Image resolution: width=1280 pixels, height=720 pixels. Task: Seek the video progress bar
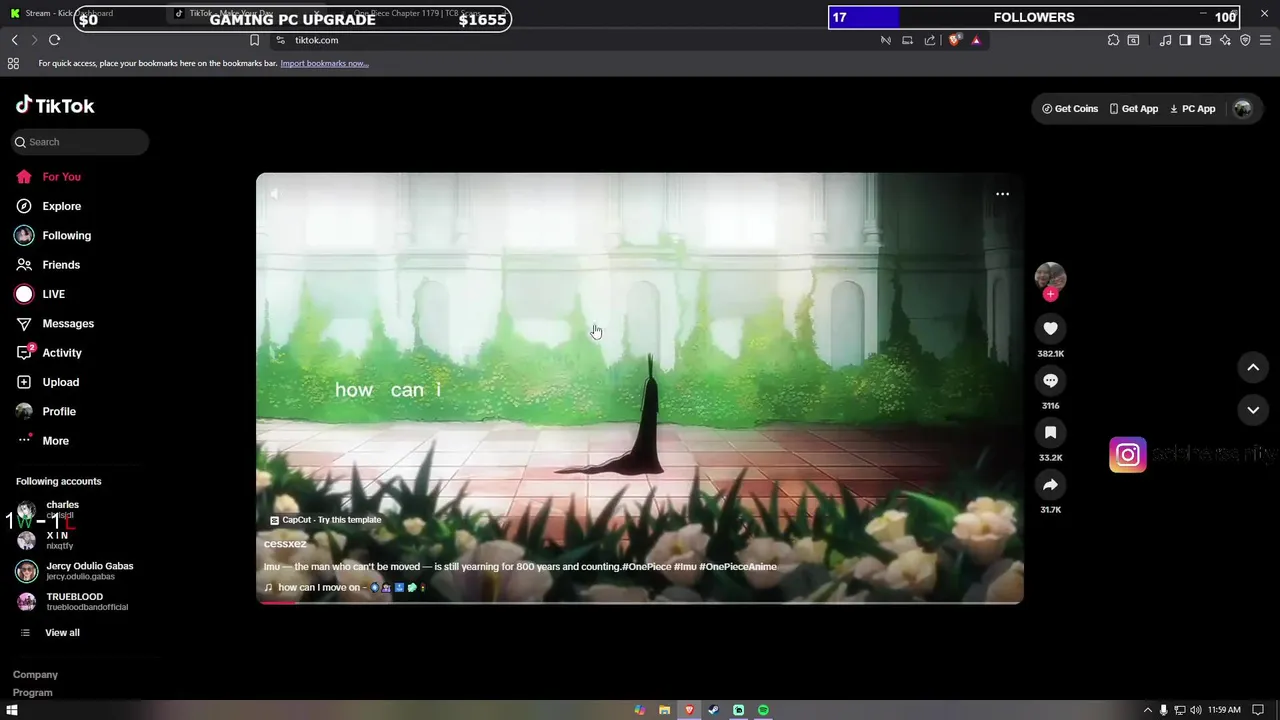[x=640, y=602]
